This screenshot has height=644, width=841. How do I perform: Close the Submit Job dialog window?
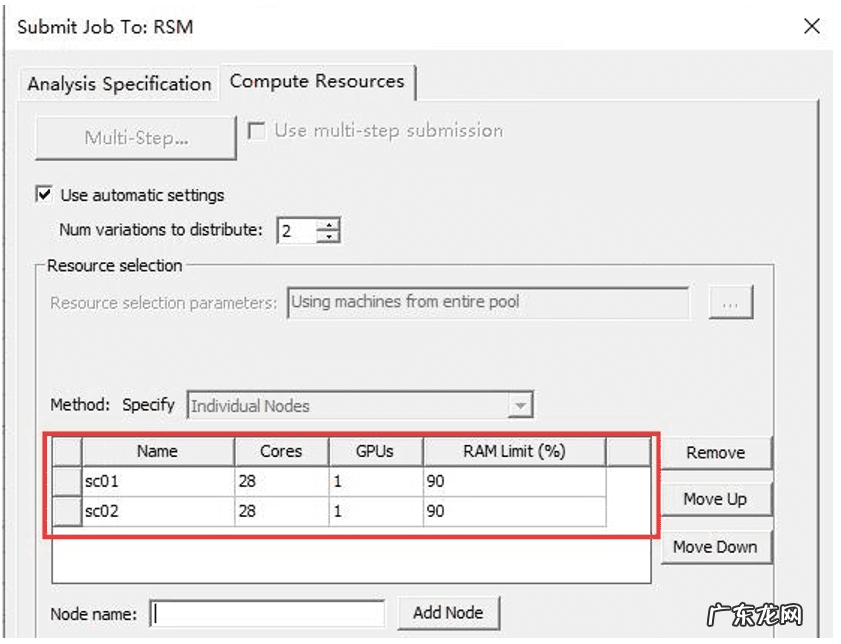pos(812,27)
